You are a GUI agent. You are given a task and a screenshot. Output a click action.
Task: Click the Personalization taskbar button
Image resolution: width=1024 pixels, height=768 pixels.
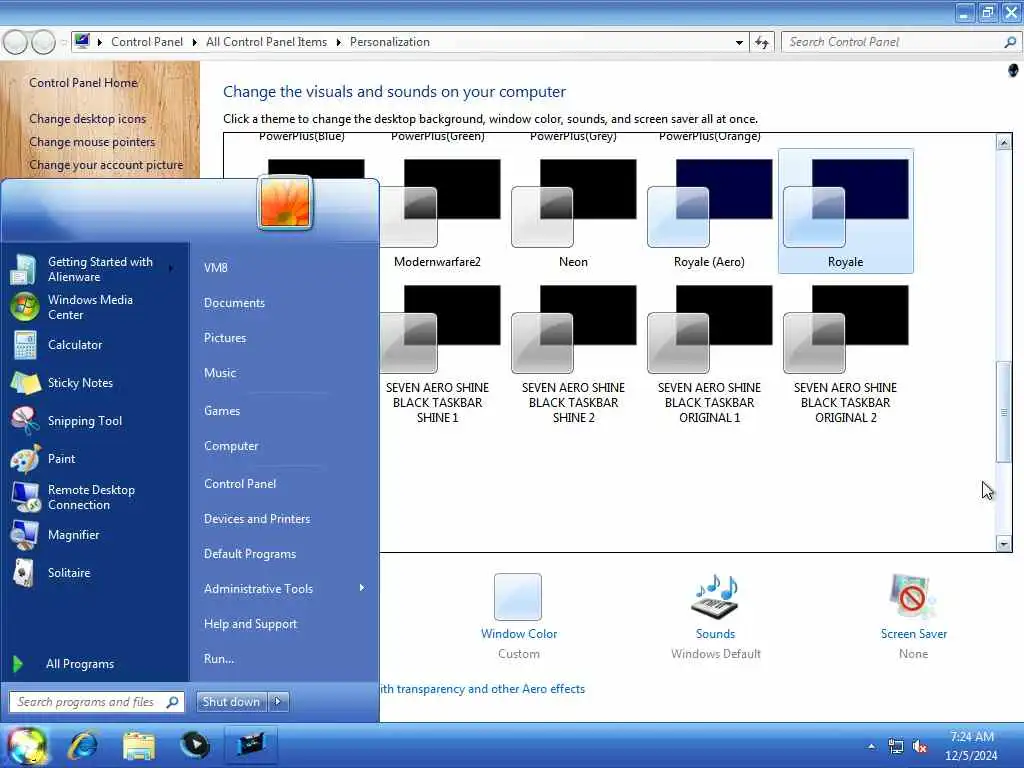251,744
